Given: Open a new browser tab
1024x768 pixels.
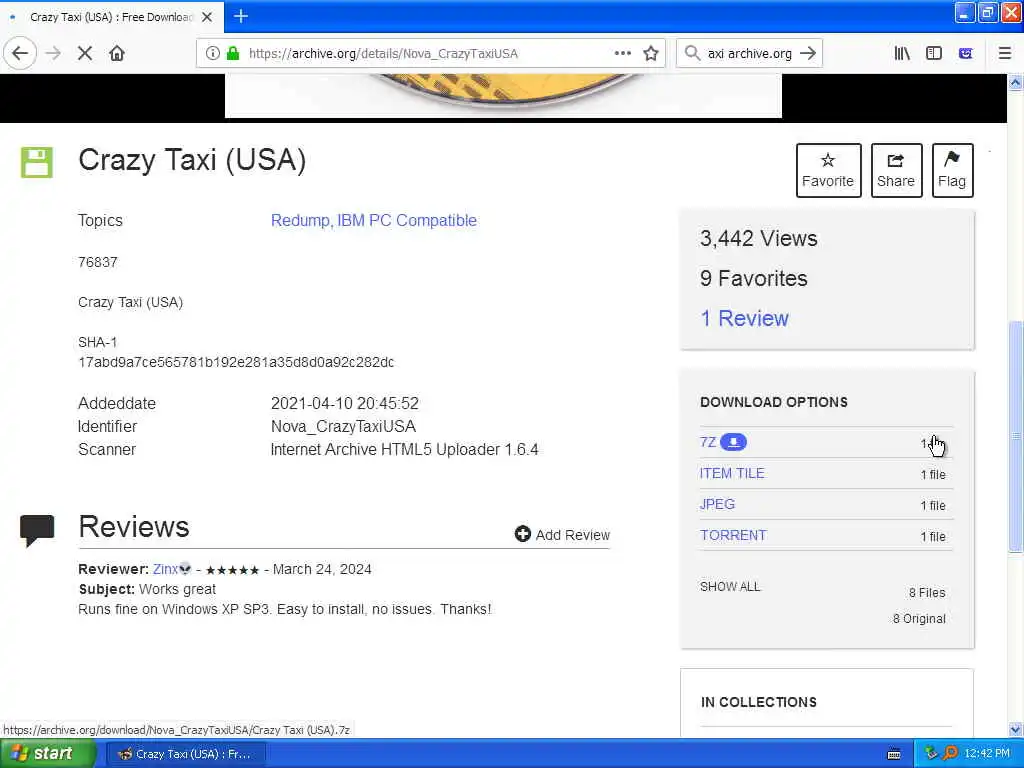Looking at the screenshot, I should pos(241,16).
